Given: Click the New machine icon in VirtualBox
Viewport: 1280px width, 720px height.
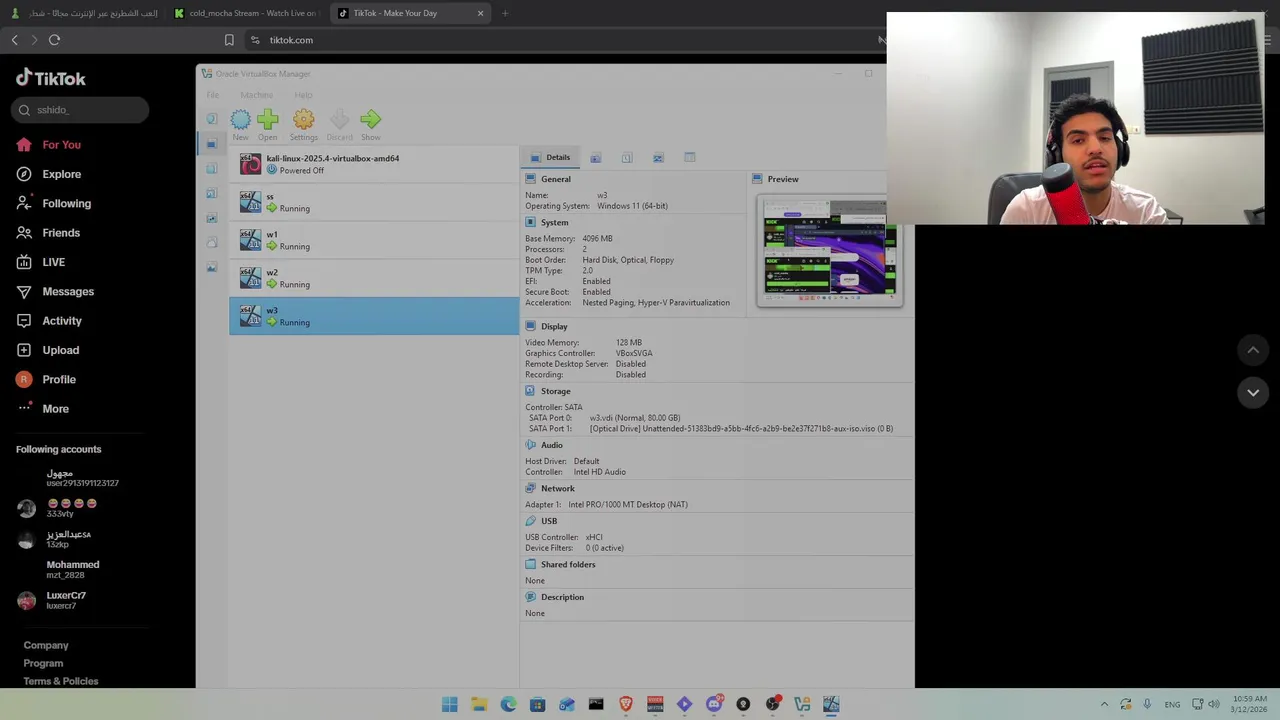Looking at the screenshot, I should pos(241,120).
